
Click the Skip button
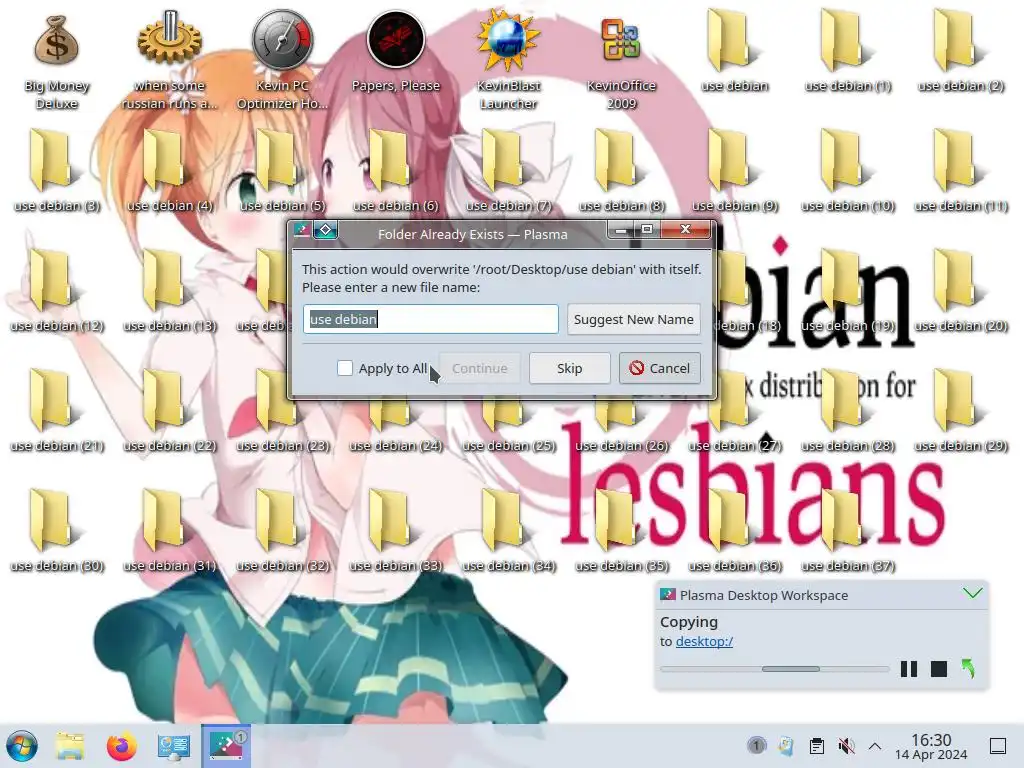569,368
